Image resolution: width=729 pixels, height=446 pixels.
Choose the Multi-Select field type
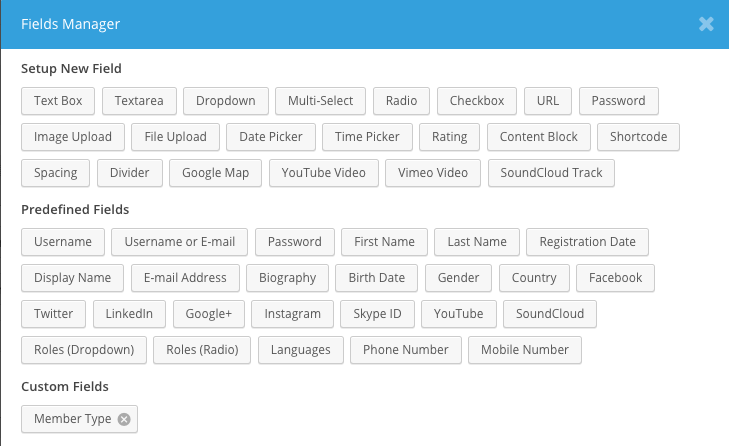pos(320,101)
